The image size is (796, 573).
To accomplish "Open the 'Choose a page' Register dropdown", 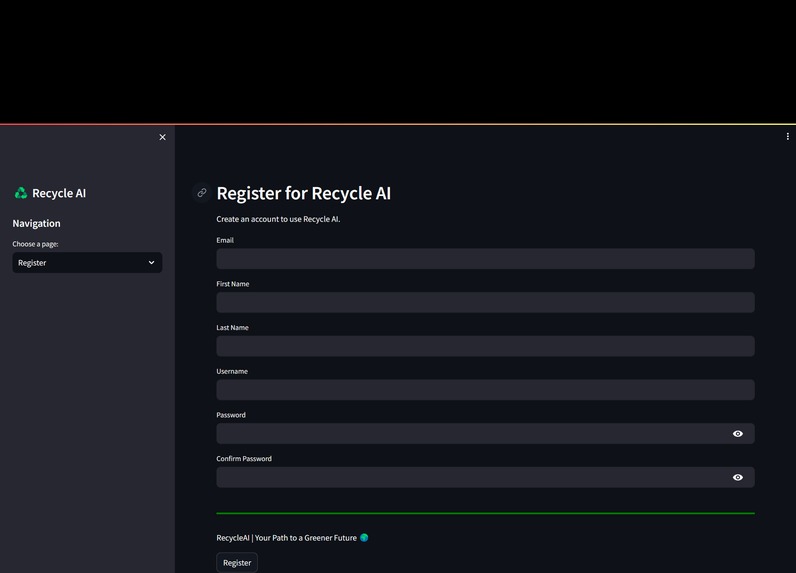I will pos(87,262).
